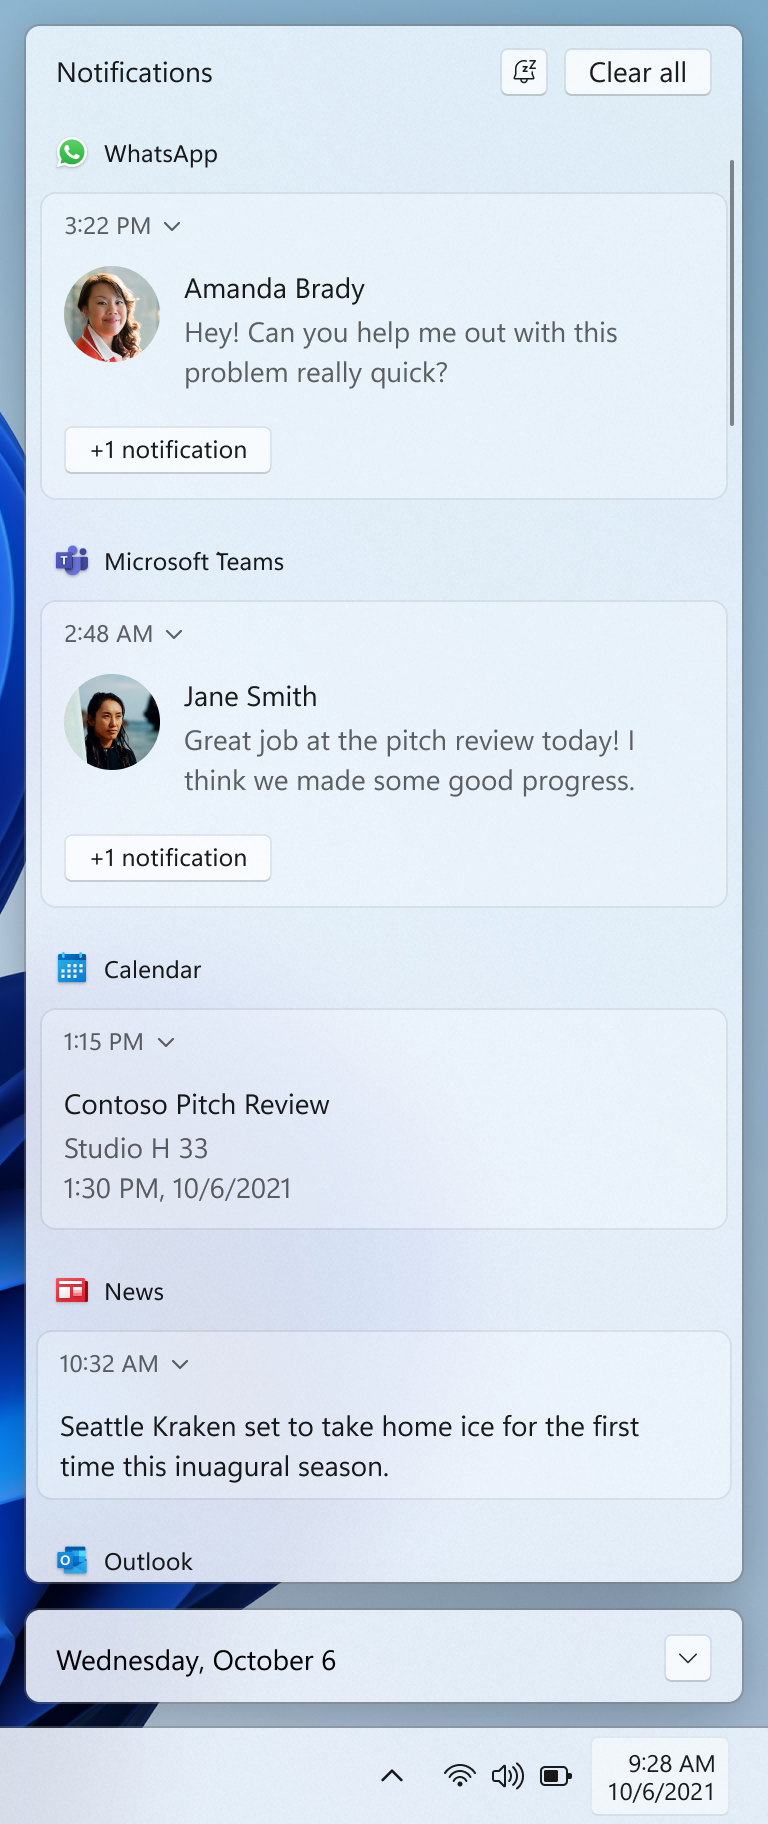This screenshot has height=1824, width=768.
Task: Open Amanda Brady's message text
Action: click(x=401, y=353)
